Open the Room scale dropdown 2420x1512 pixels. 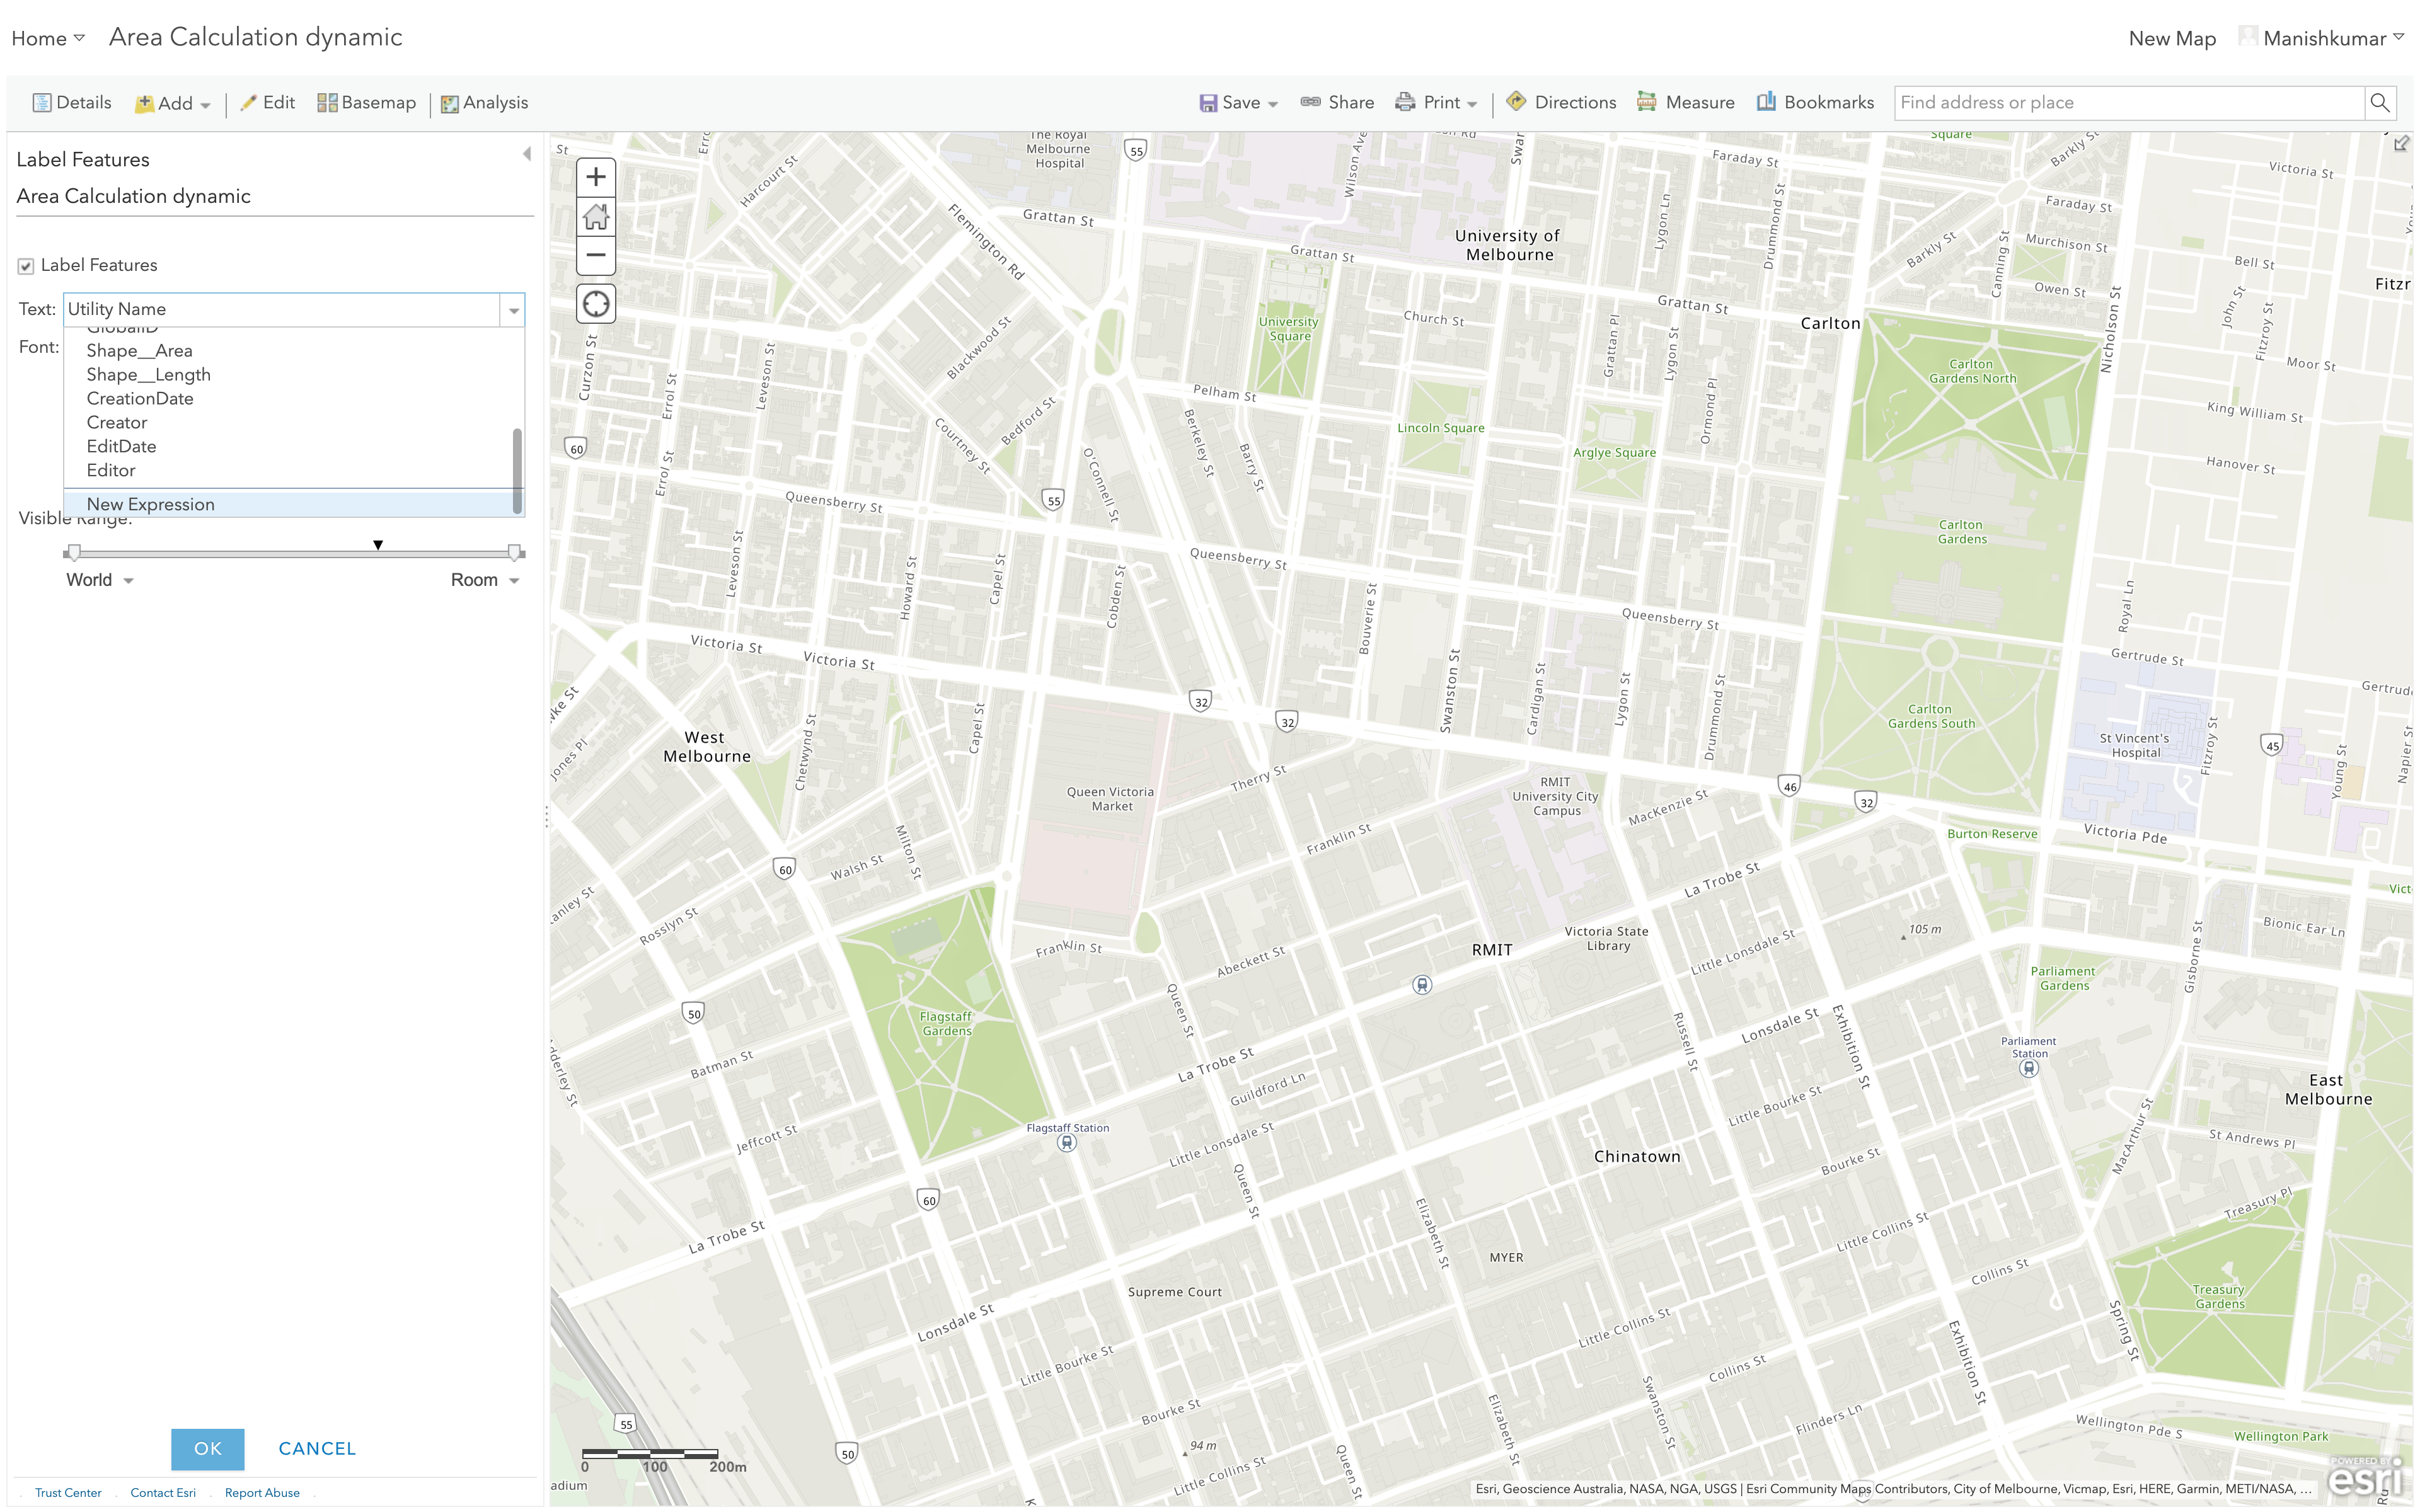[x=485, y=580]
